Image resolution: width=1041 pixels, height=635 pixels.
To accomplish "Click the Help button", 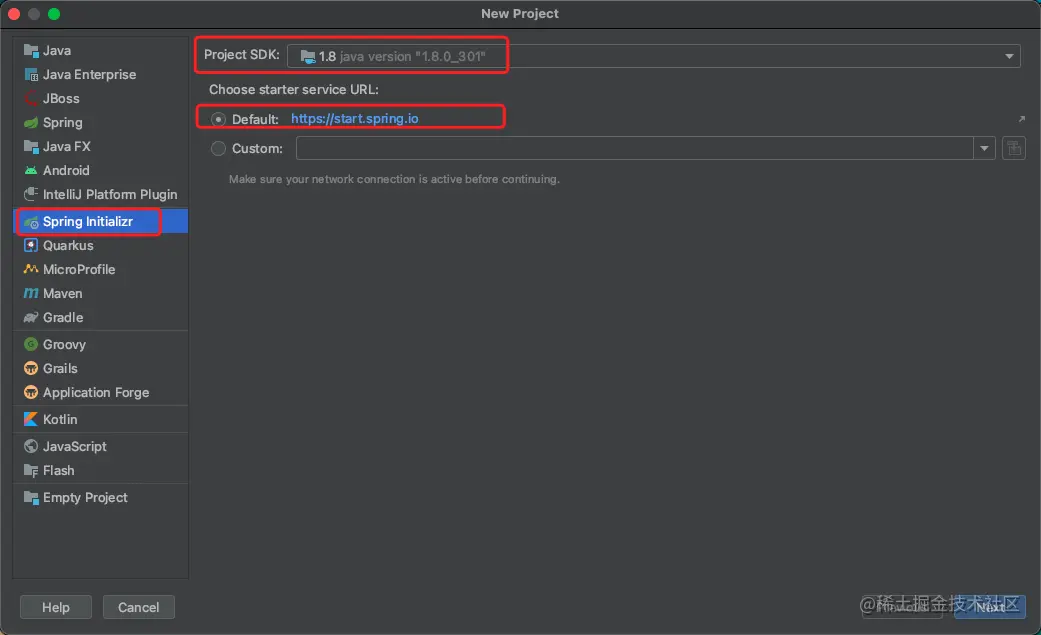I will (x=56, y=607).
